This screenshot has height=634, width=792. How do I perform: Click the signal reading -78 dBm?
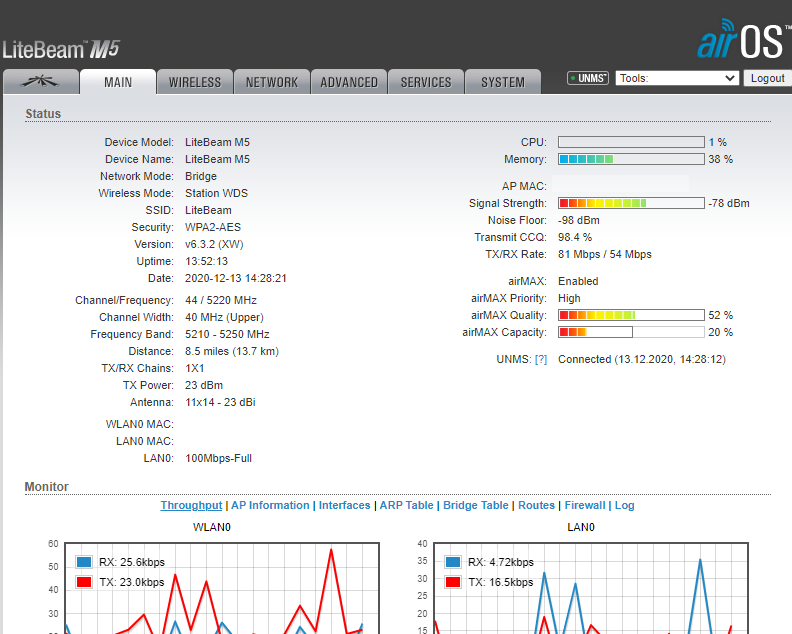728,203
